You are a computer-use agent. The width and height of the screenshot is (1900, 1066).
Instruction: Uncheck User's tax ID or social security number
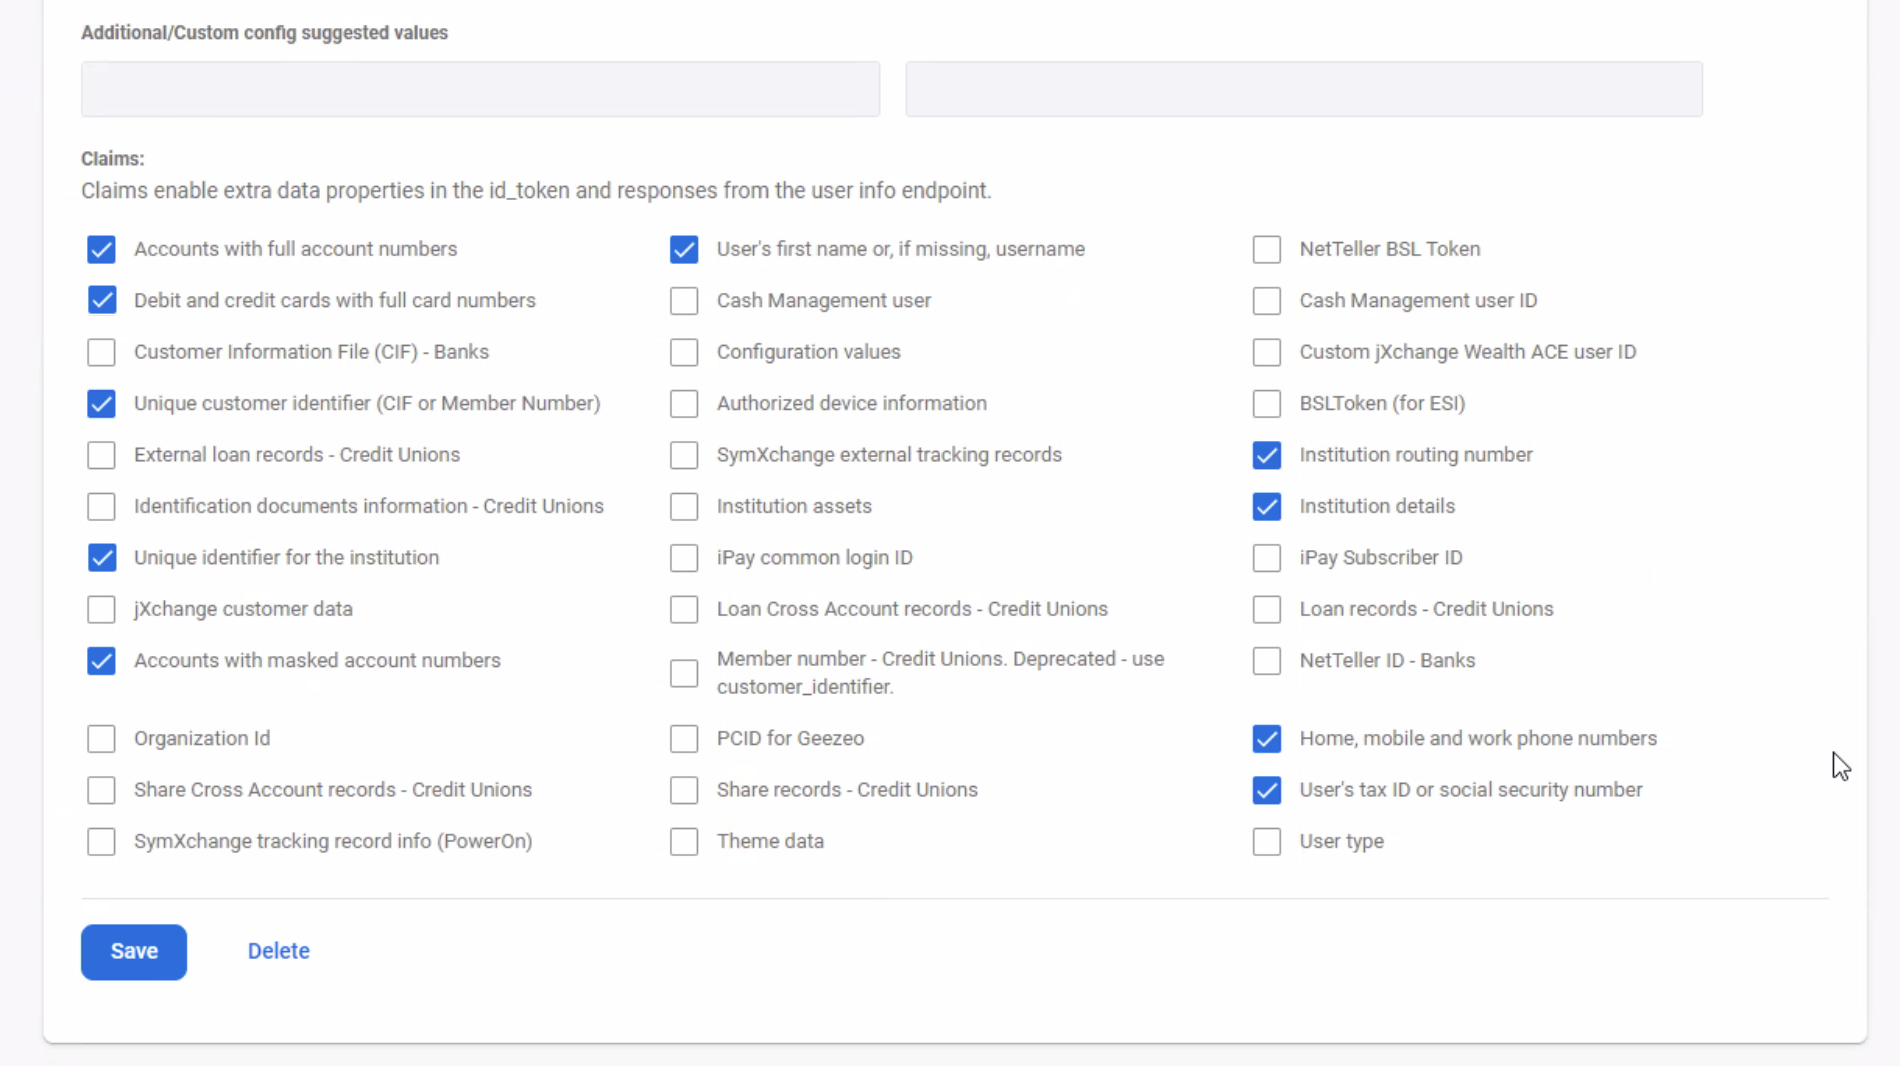click(x=1267, y=790)
